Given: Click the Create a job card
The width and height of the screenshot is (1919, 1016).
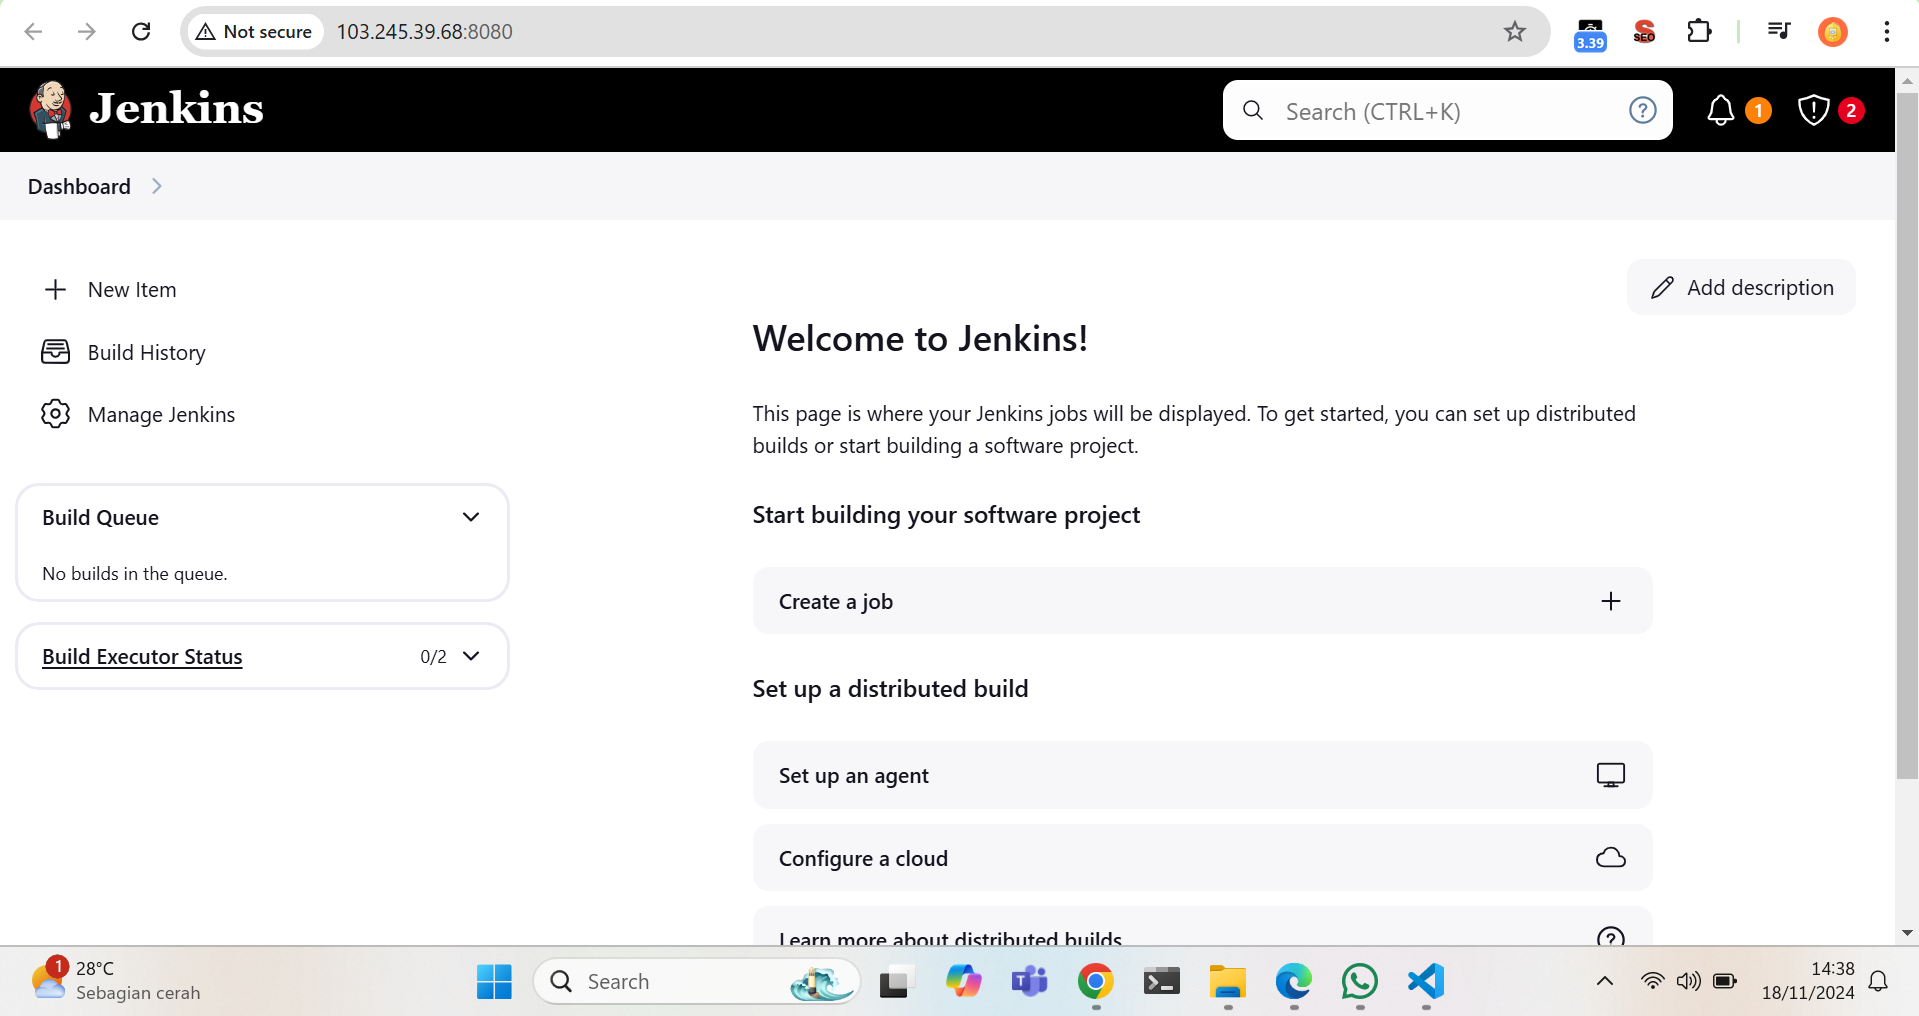Looking at the screenshot, I should tap(1202, 601).
